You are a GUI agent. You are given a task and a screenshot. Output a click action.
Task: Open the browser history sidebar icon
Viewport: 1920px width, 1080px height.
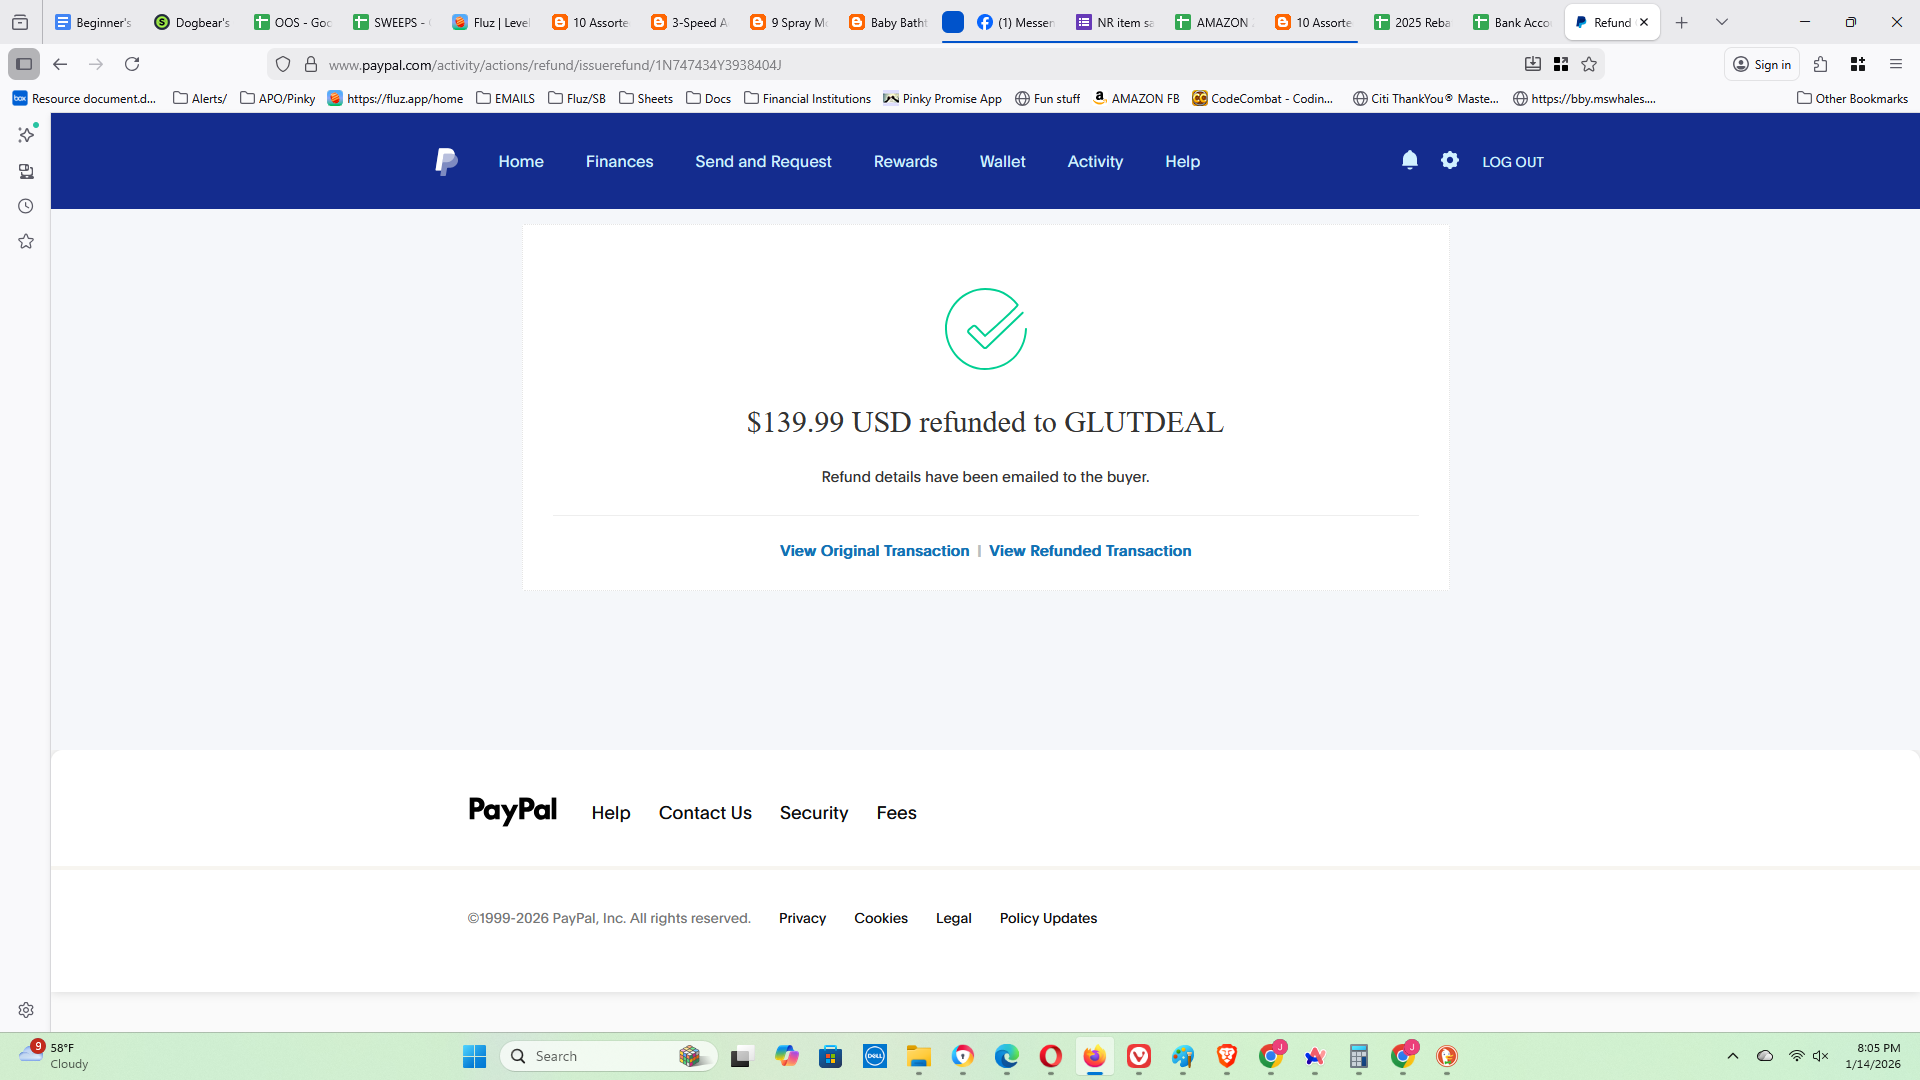click(x=26, y=206)
